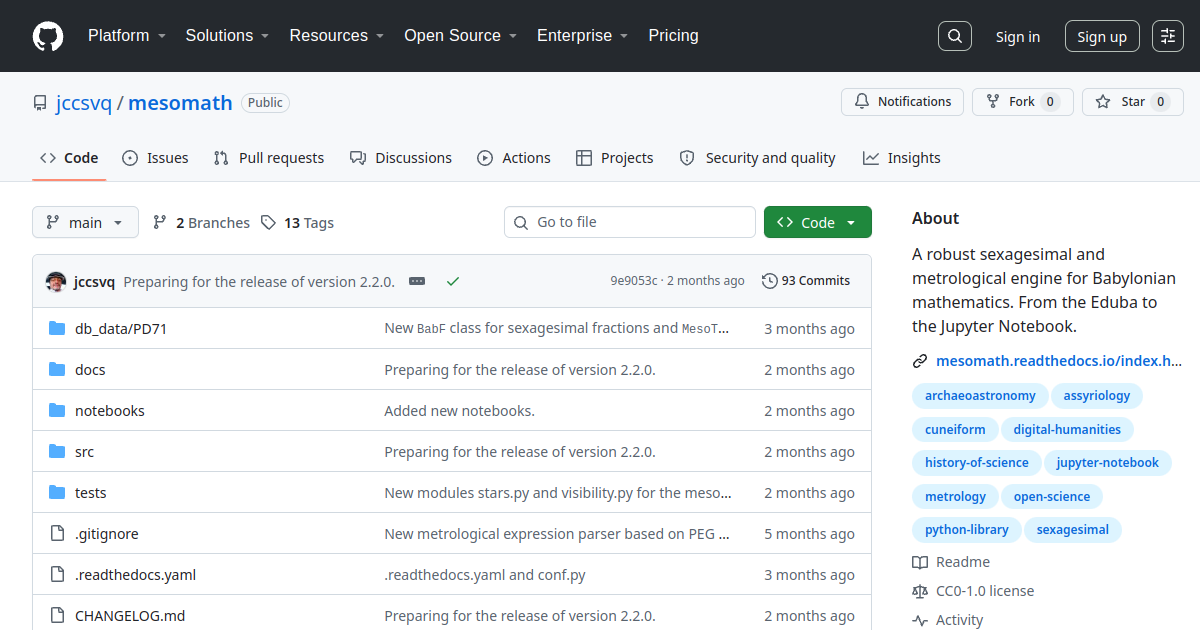Click the docs folder icon
1200x630 pixels.
(x=57, y=369)
